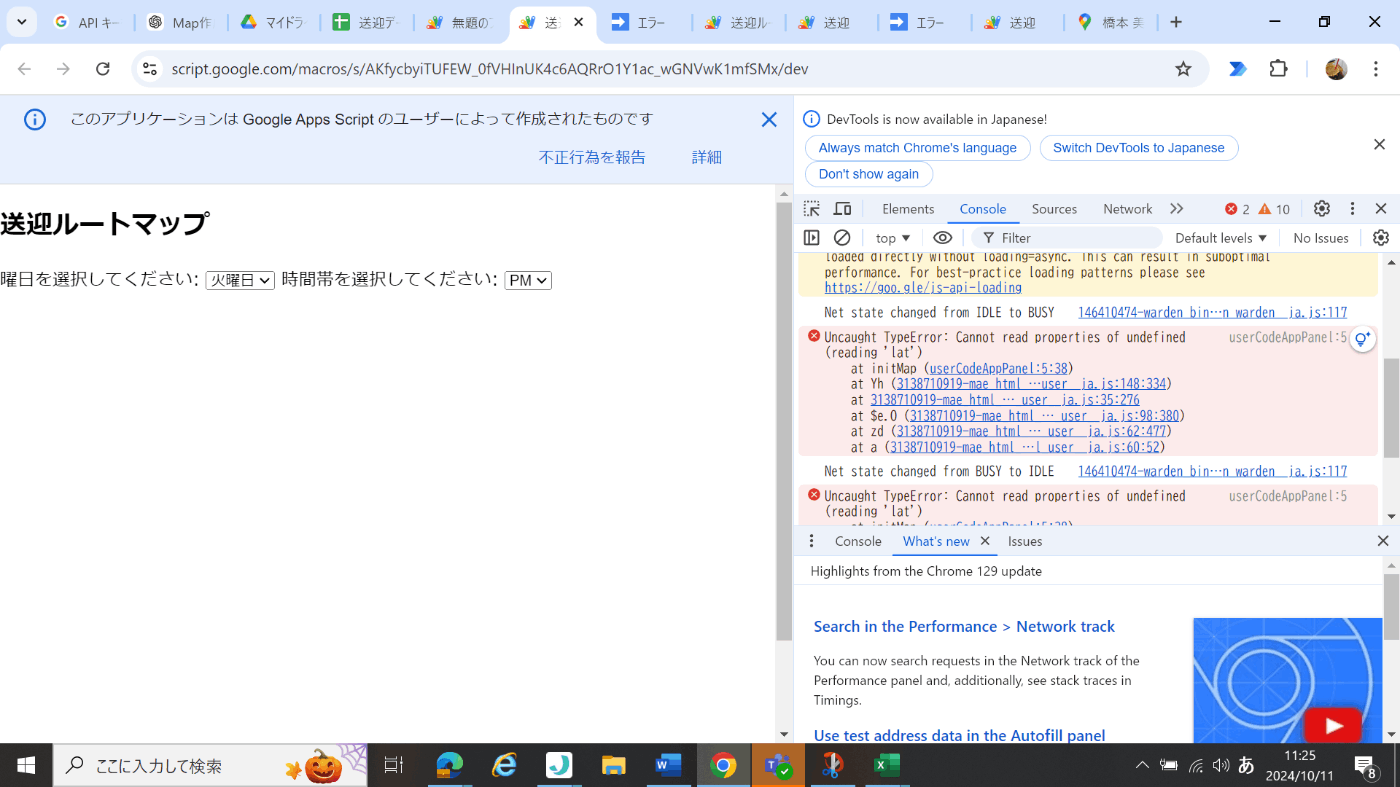Open the JavaScript context dropdown 'top'
This screenshot has height=787, width=1400.
pos(893,238)
